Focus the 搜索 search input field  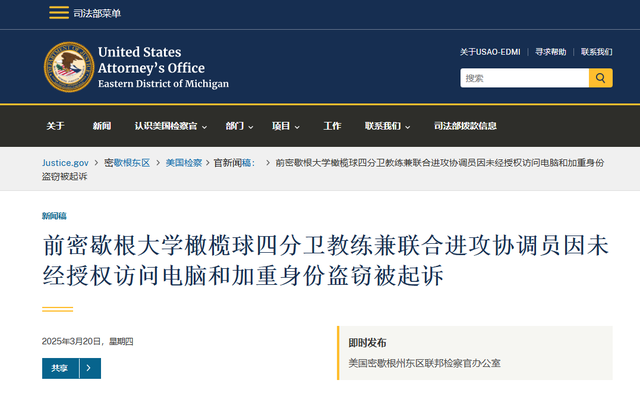pos(524,78)
